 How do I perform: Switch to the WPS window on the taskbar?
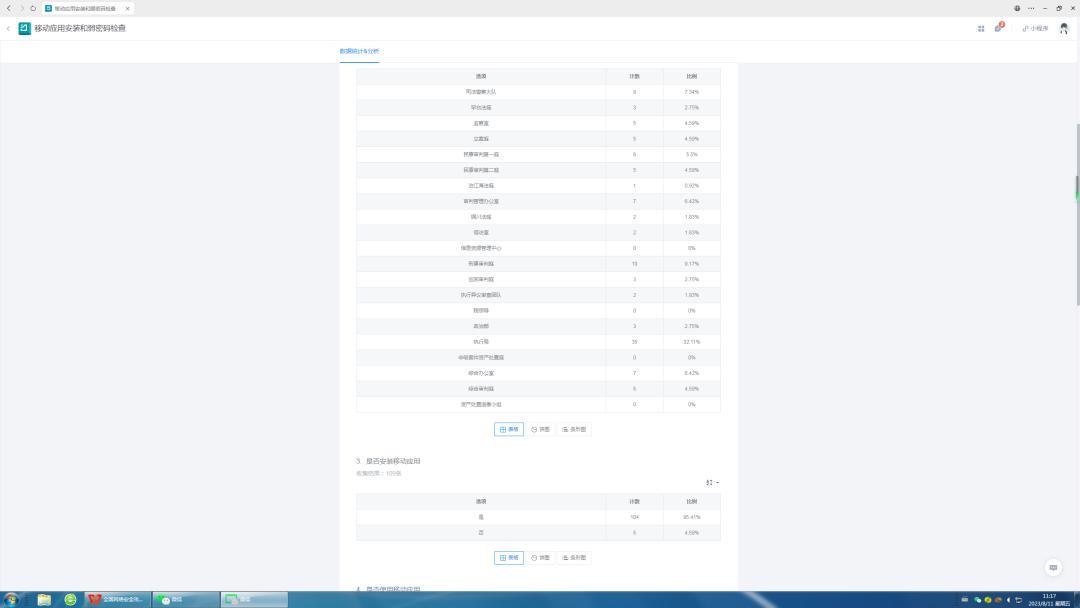tap(118, 600)
